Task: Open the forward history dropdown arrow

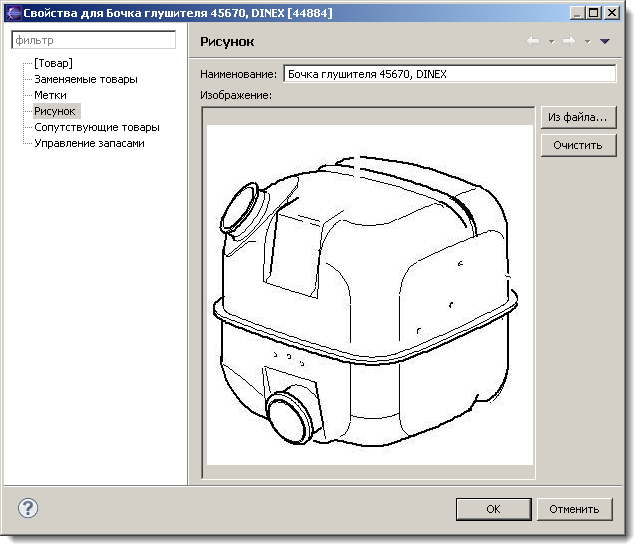Action: pos(587,41)
